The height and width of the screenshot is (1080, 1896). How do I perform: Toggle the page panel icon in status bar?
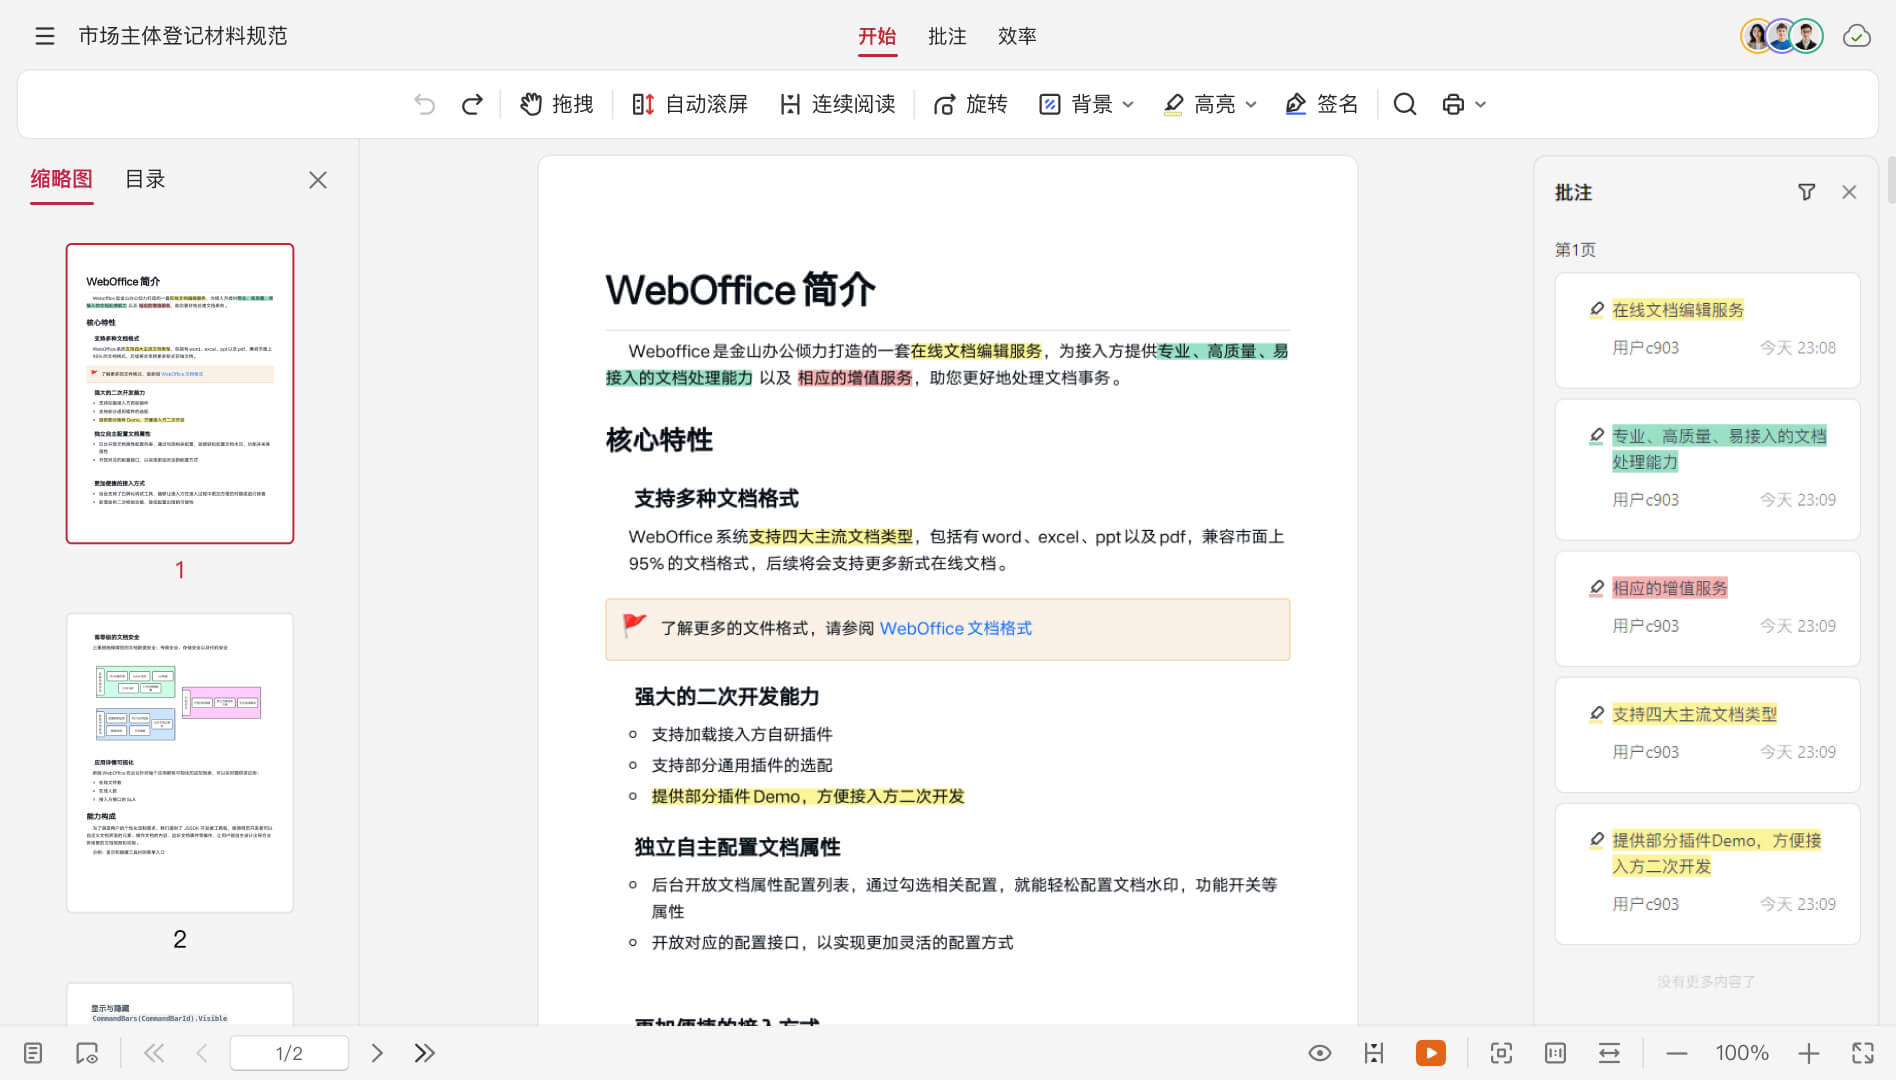point(33,1053)
